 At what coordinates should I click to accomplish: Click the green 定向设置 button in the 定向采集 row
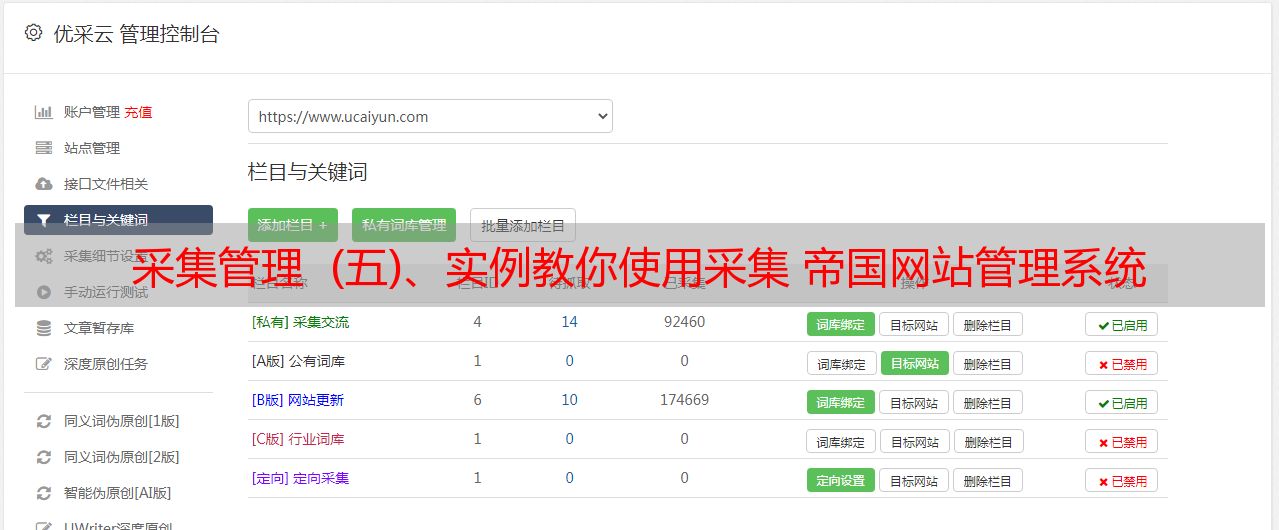tap(841, 480)
